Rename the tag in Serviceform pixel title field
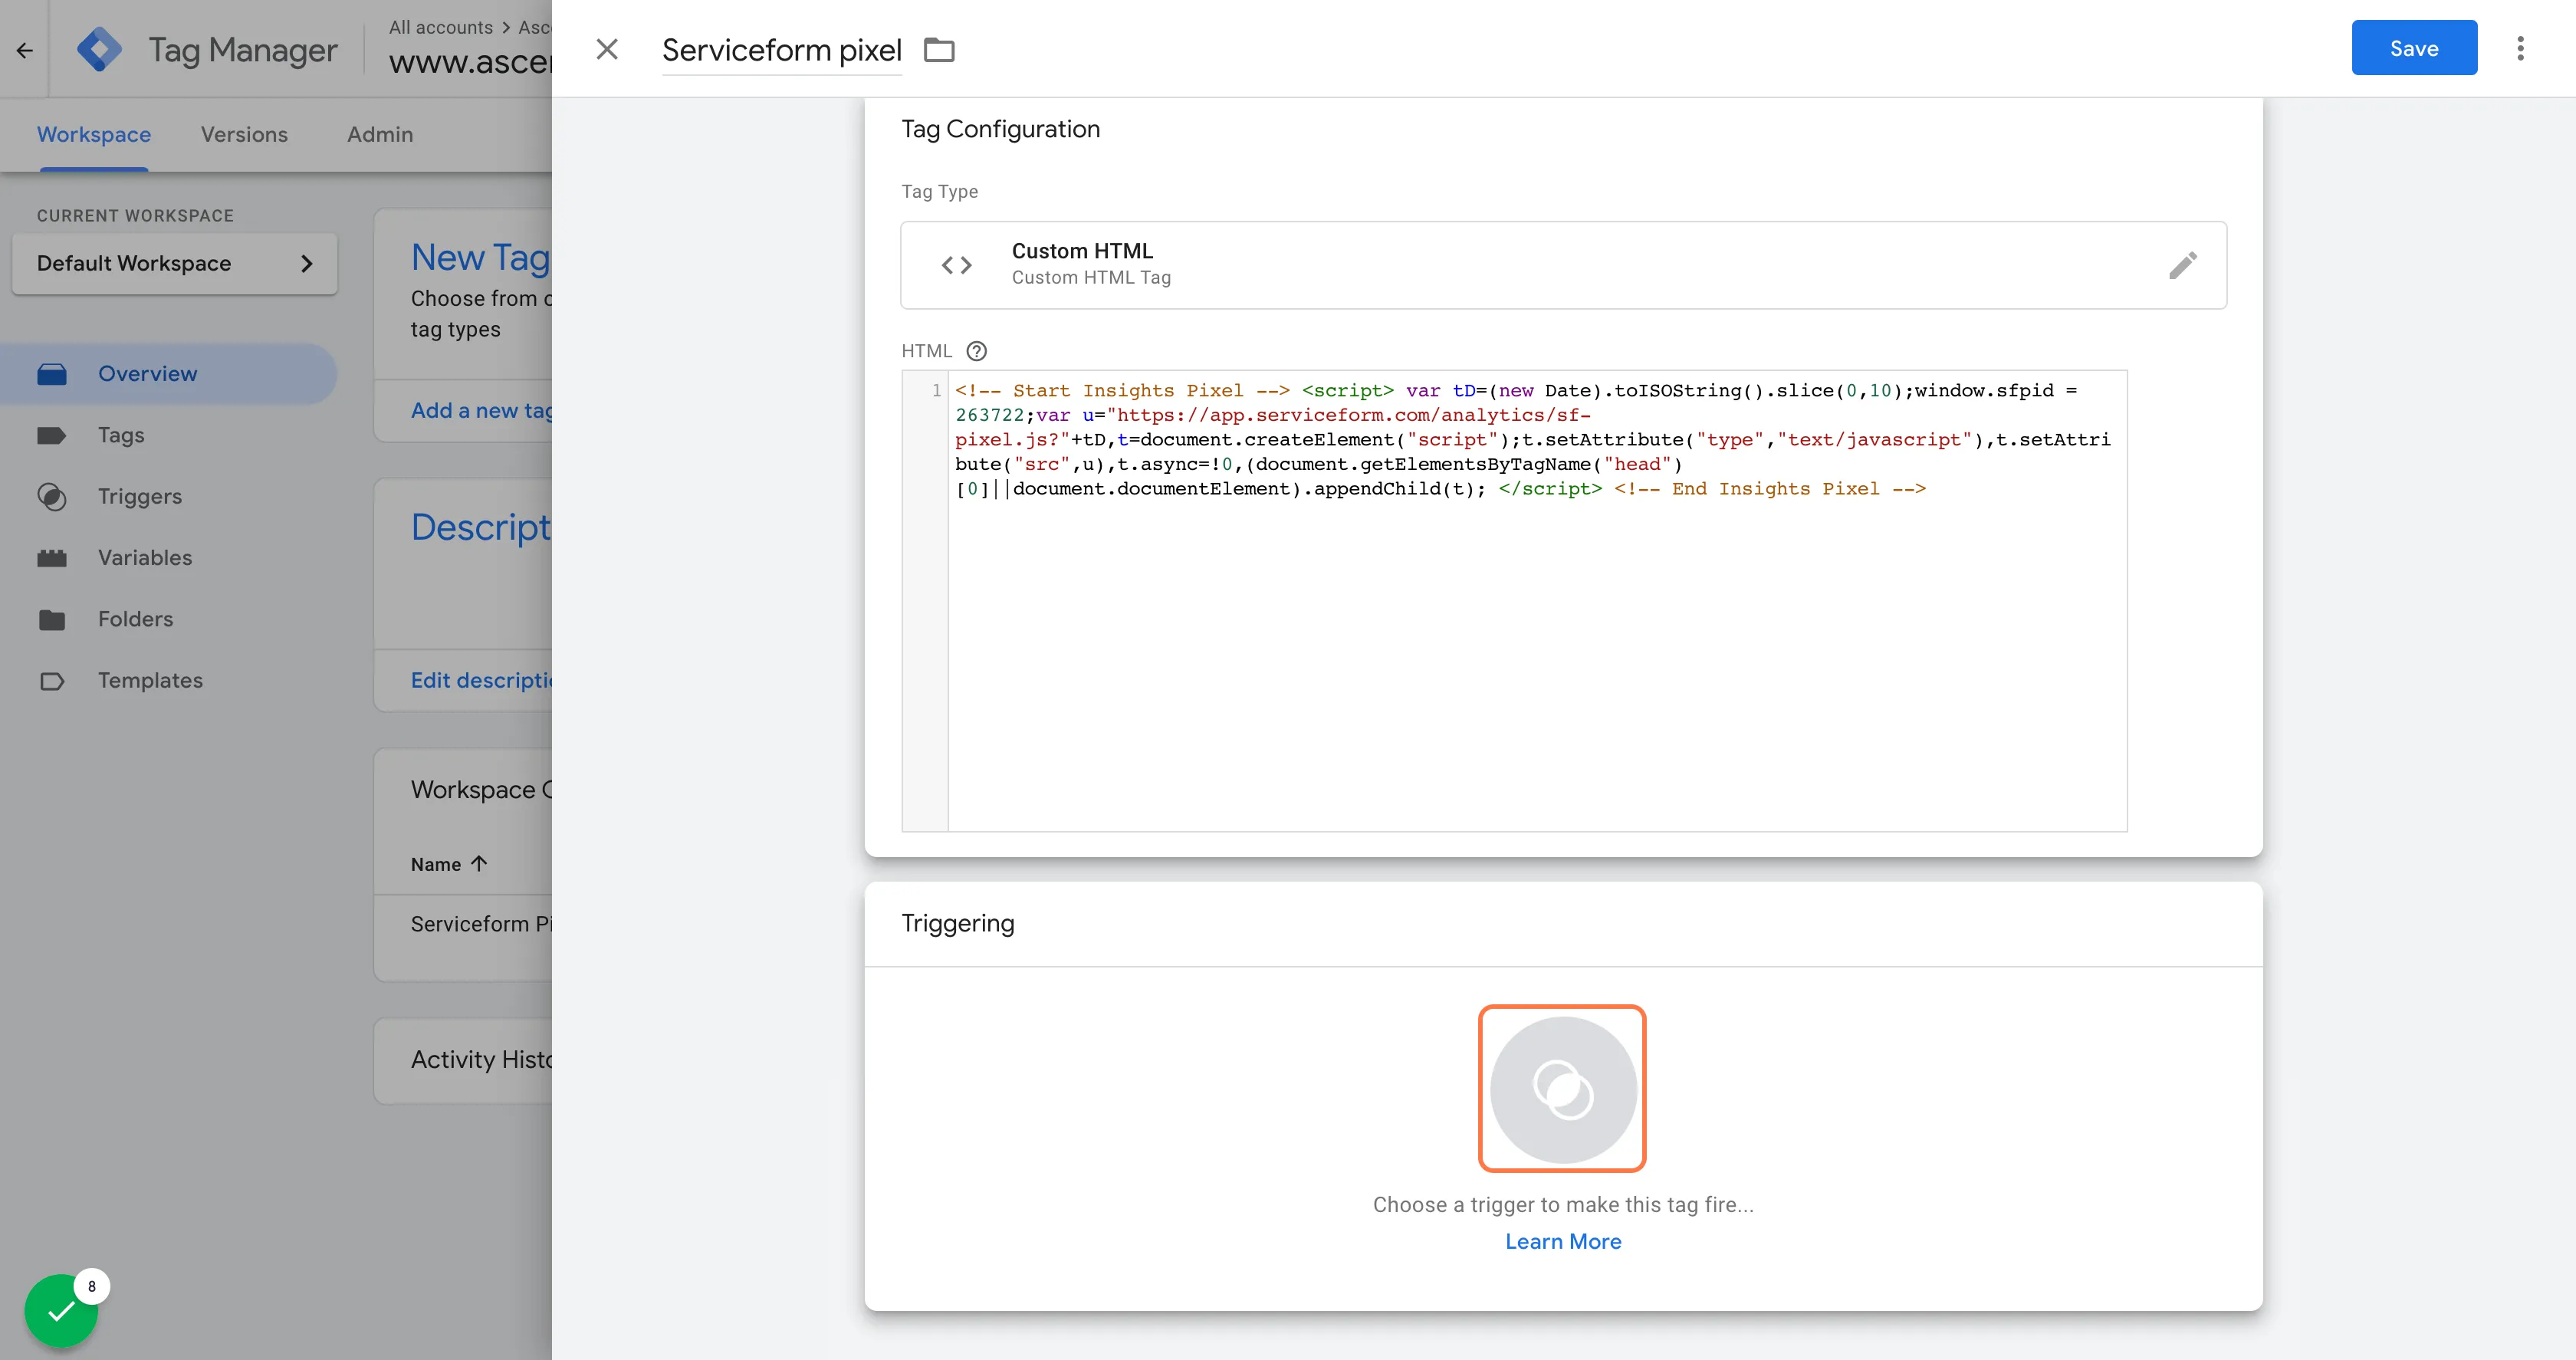This screenshot has width=2576, height=1360. 781,50
